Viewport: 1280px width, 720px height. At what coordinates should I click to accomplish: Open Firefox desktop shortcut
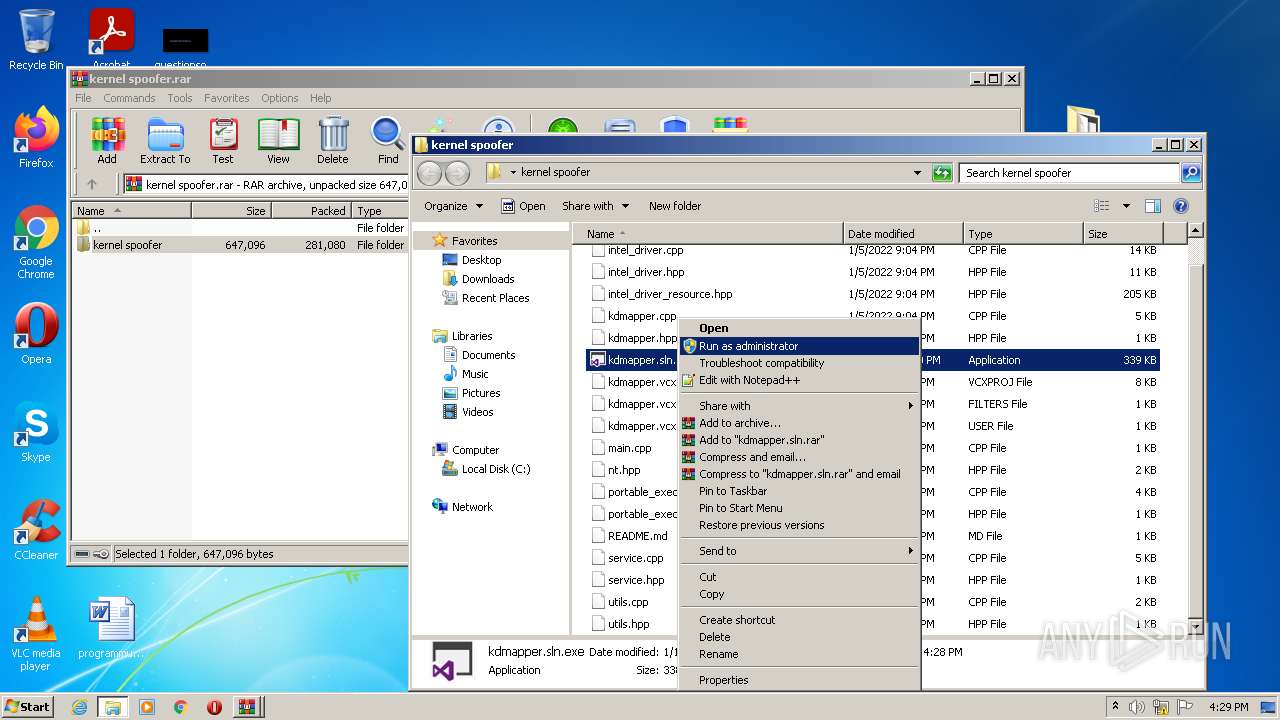pos(36,138)
